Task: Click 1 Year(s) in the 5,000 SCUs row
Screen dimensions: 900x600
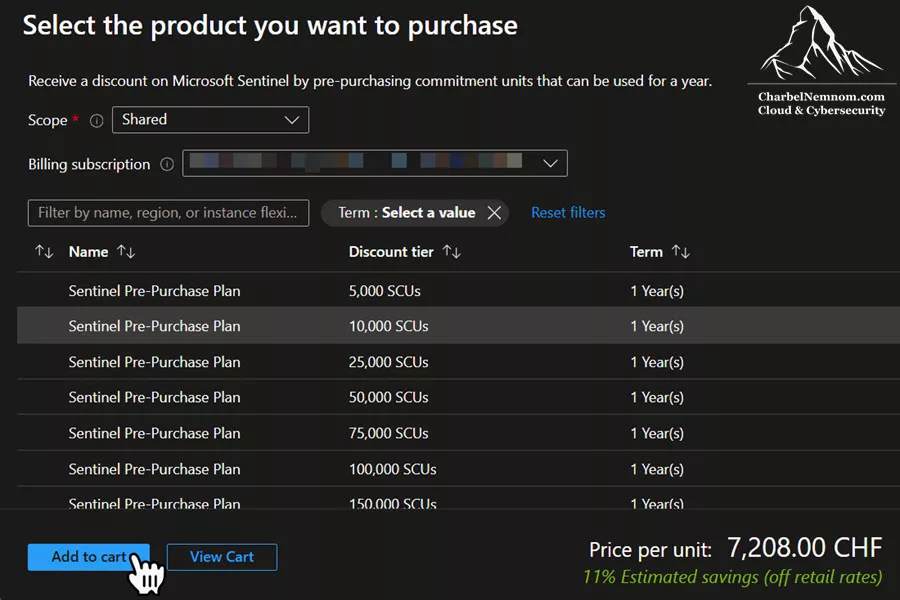Action: coord(657,291)
